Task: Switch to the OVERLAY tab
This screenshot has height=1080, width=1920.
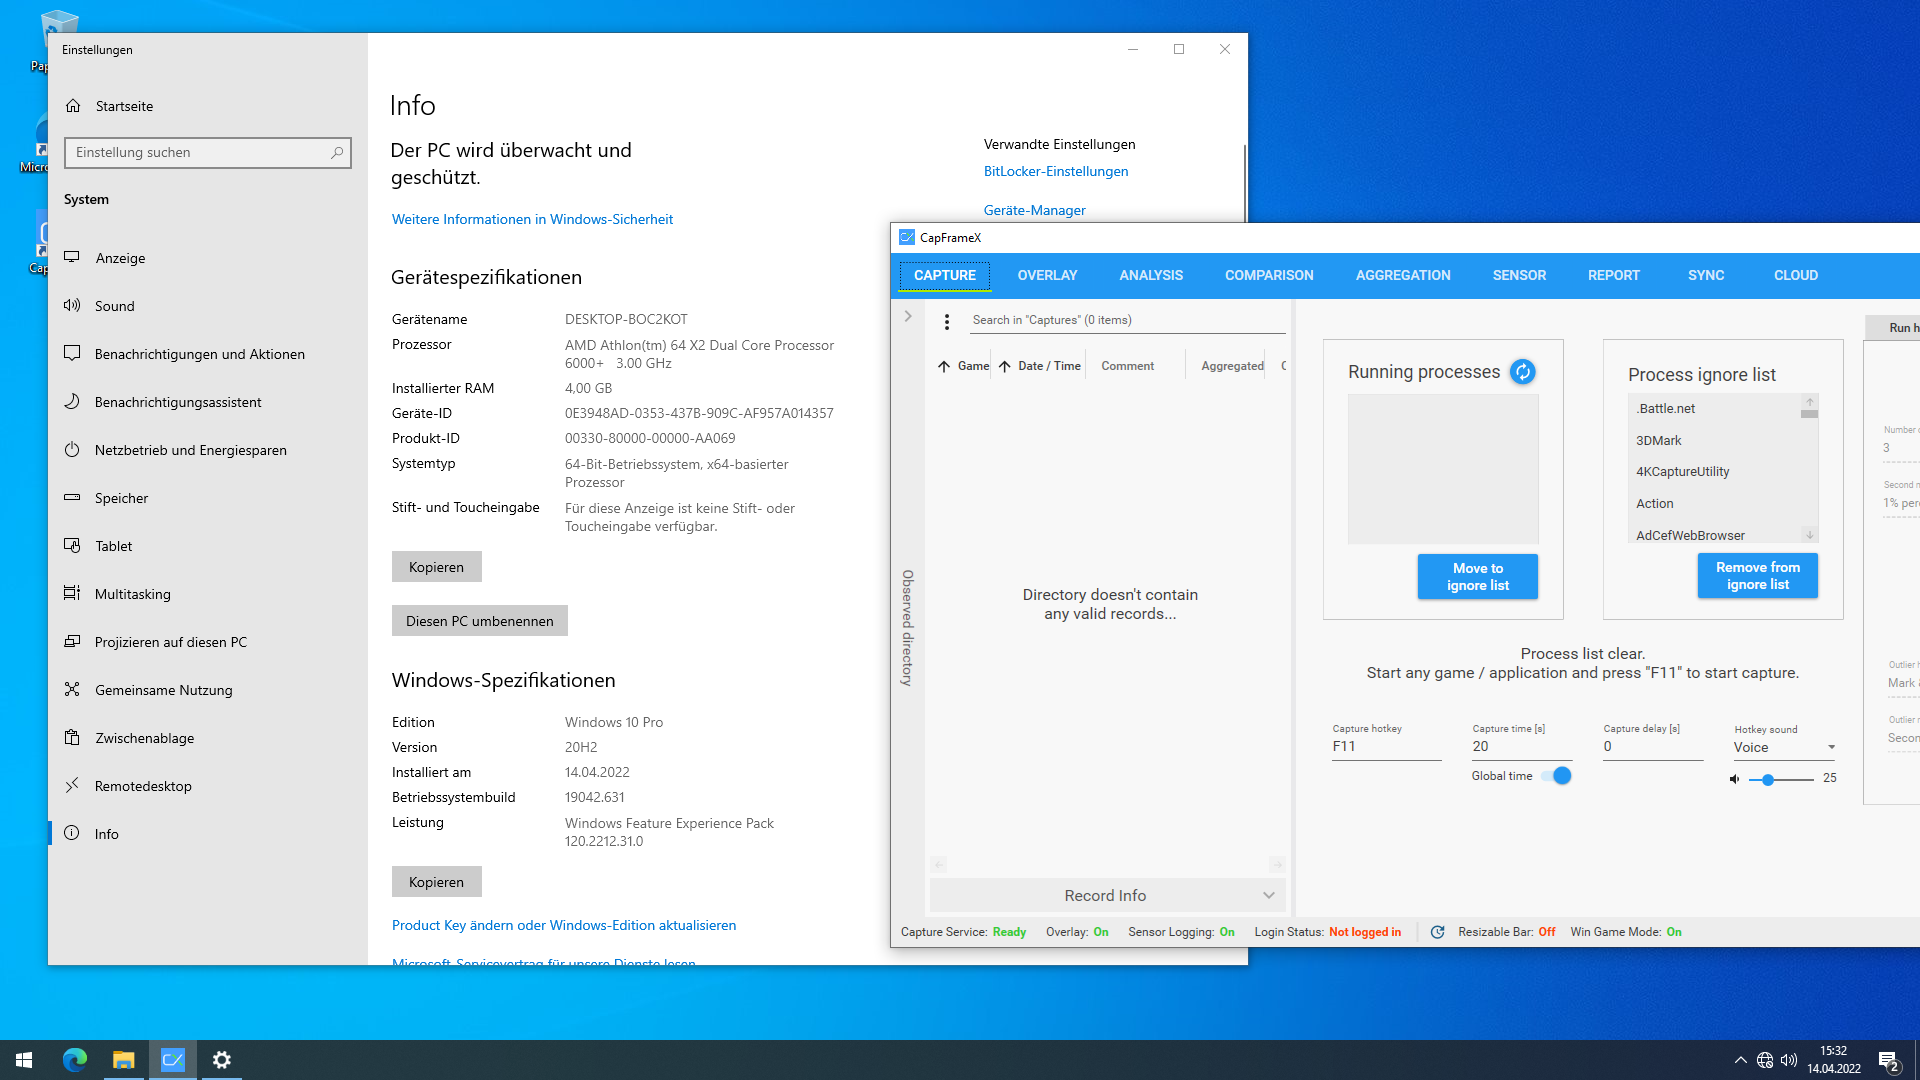Action: 1046,275
